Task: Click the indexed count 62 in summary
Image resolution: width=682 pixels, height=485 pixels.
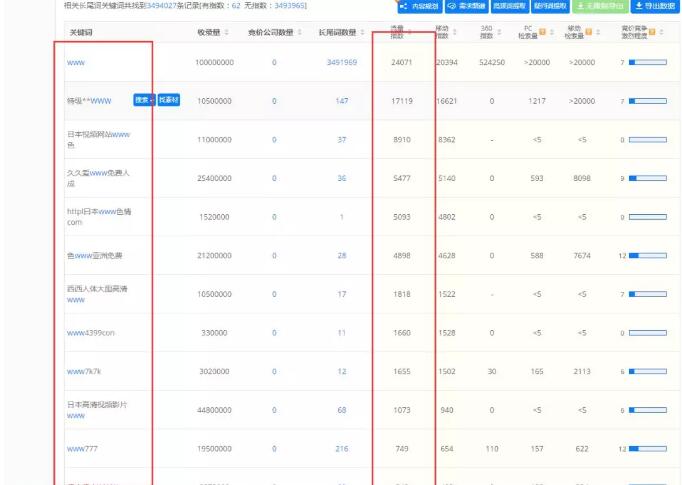Action: coord(236,6)
